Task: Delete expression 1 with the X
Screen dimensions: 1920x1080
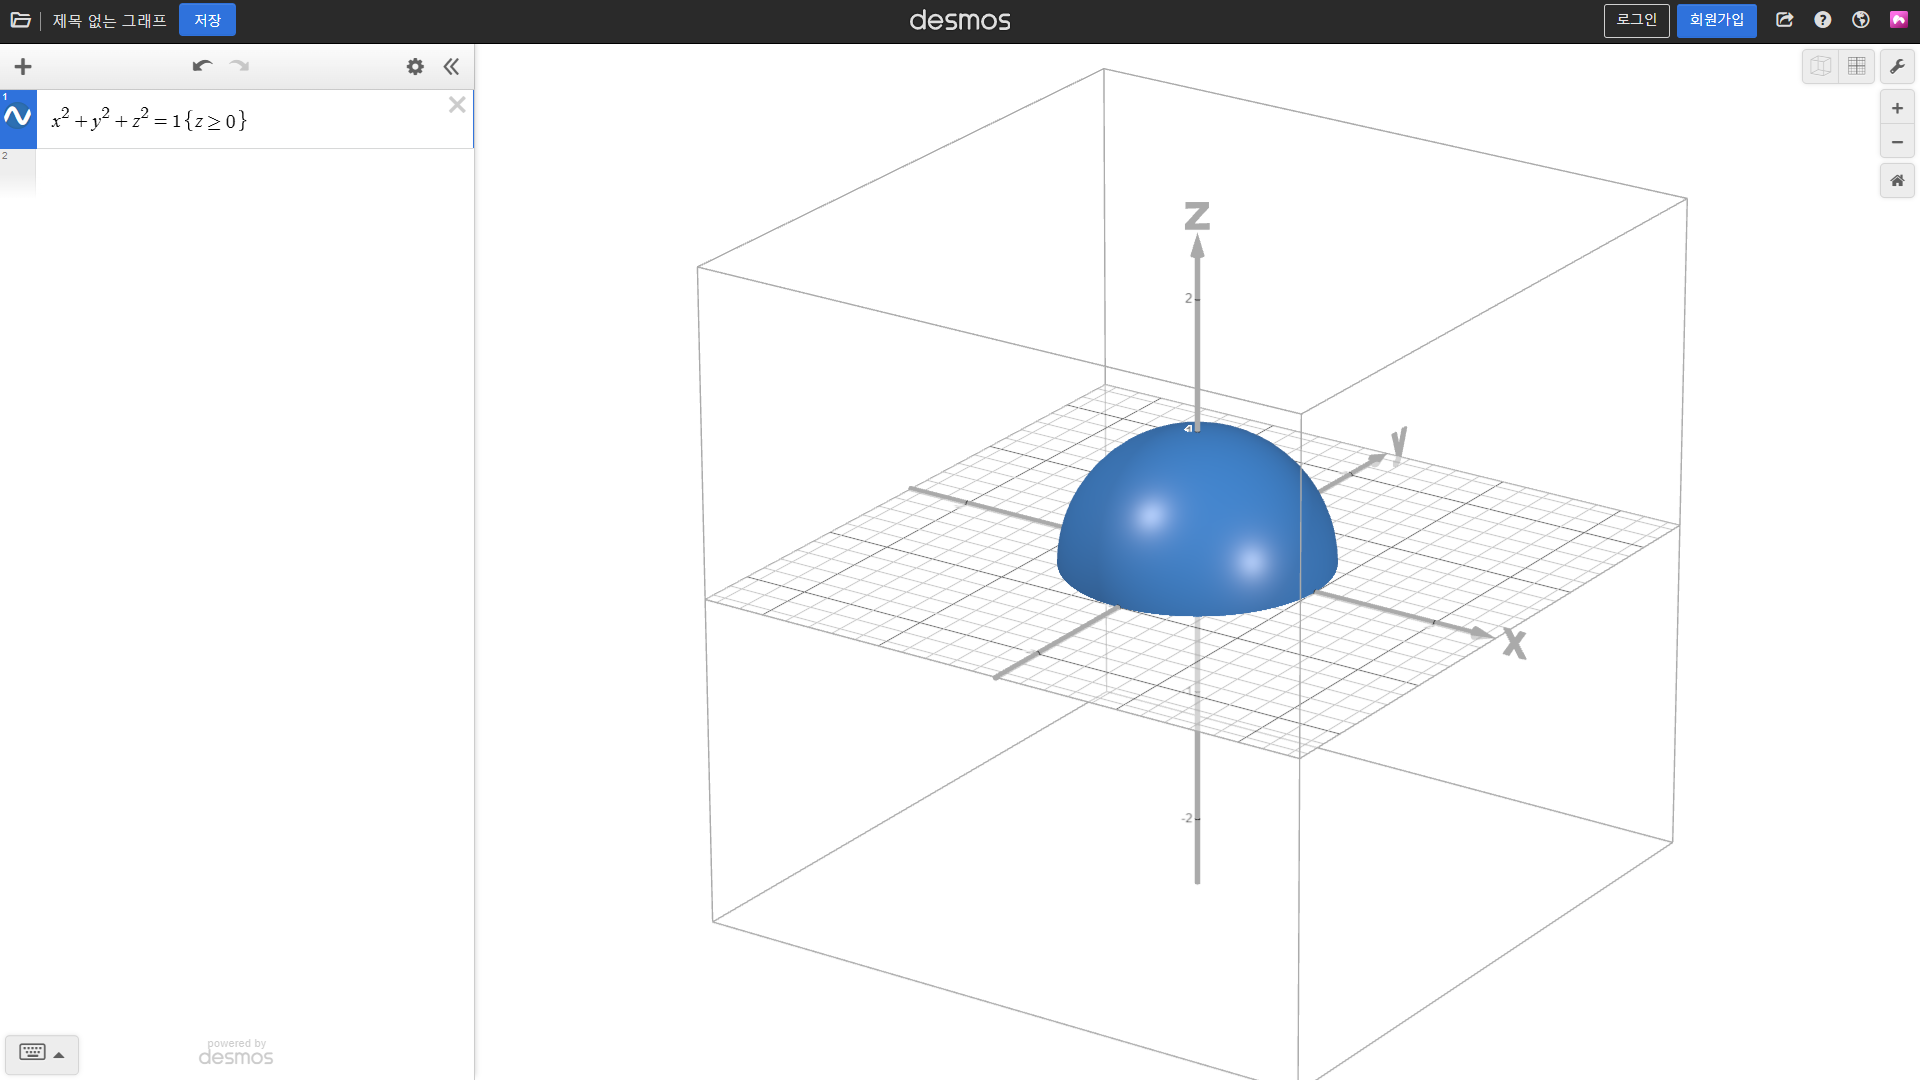Action: [457, 105]
